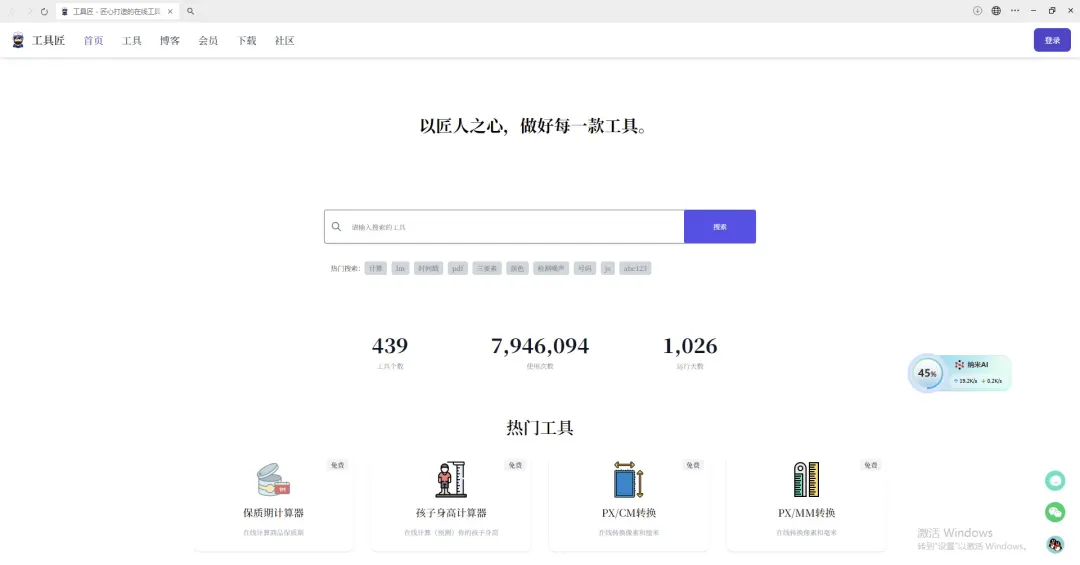The image size is (1080, 565).
Task: Go to the 博客 navigation item
Action: (x=170, y=41)
